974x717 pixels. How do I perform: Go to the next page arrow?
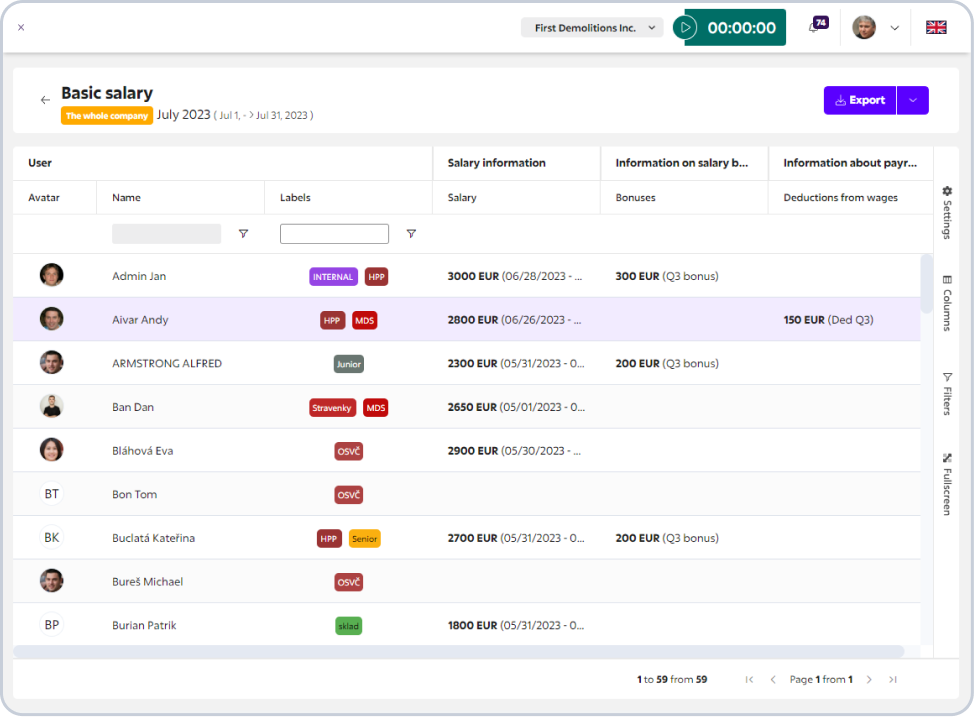tap(869, 680)
